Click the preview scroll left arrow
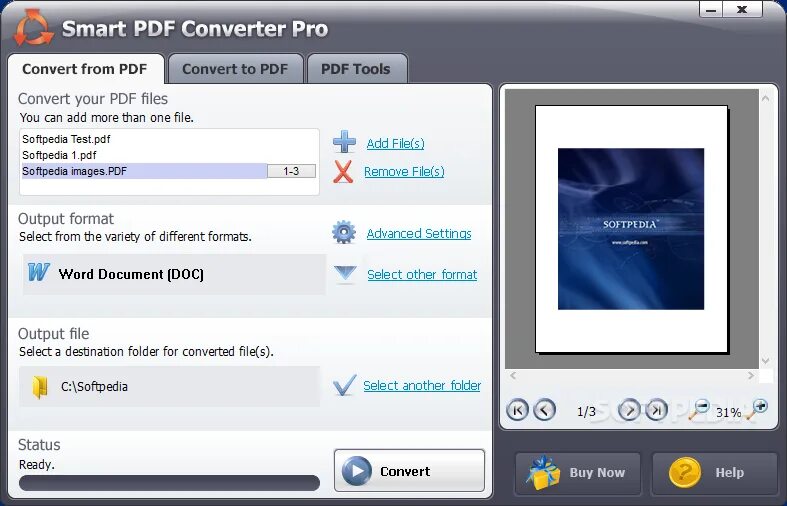Viewport: 787px width, 506px height. (x=512, y=375)
